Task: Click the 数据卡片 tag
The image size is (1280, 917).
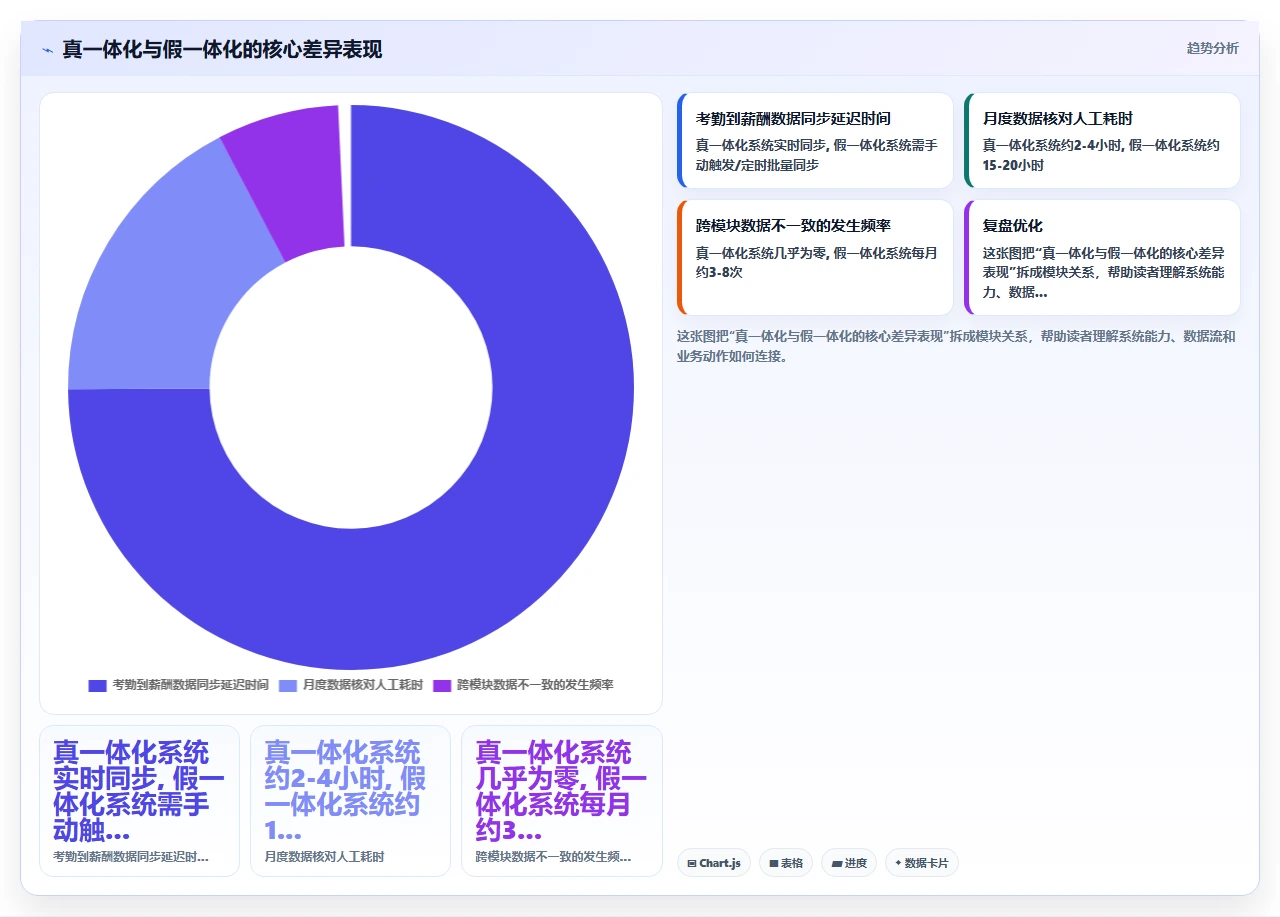Action: [x=921, y=863]
